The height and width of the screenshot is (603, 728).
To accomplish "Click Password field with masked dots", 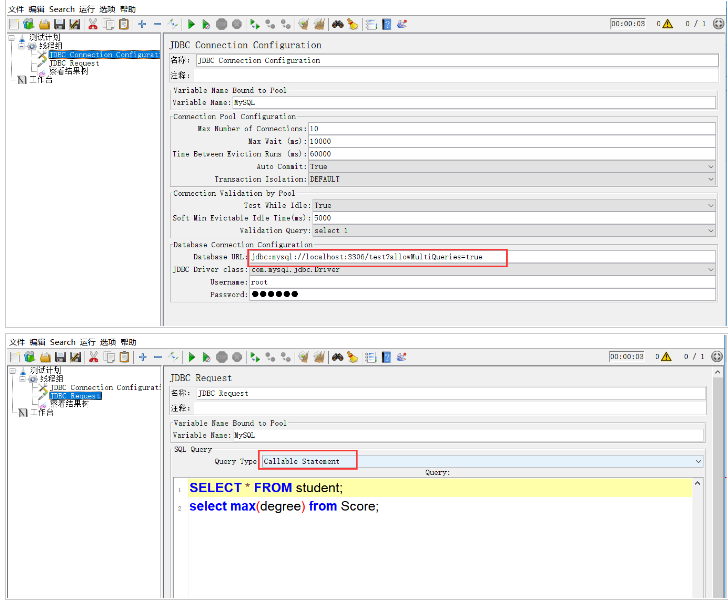I will click(482, 294).
